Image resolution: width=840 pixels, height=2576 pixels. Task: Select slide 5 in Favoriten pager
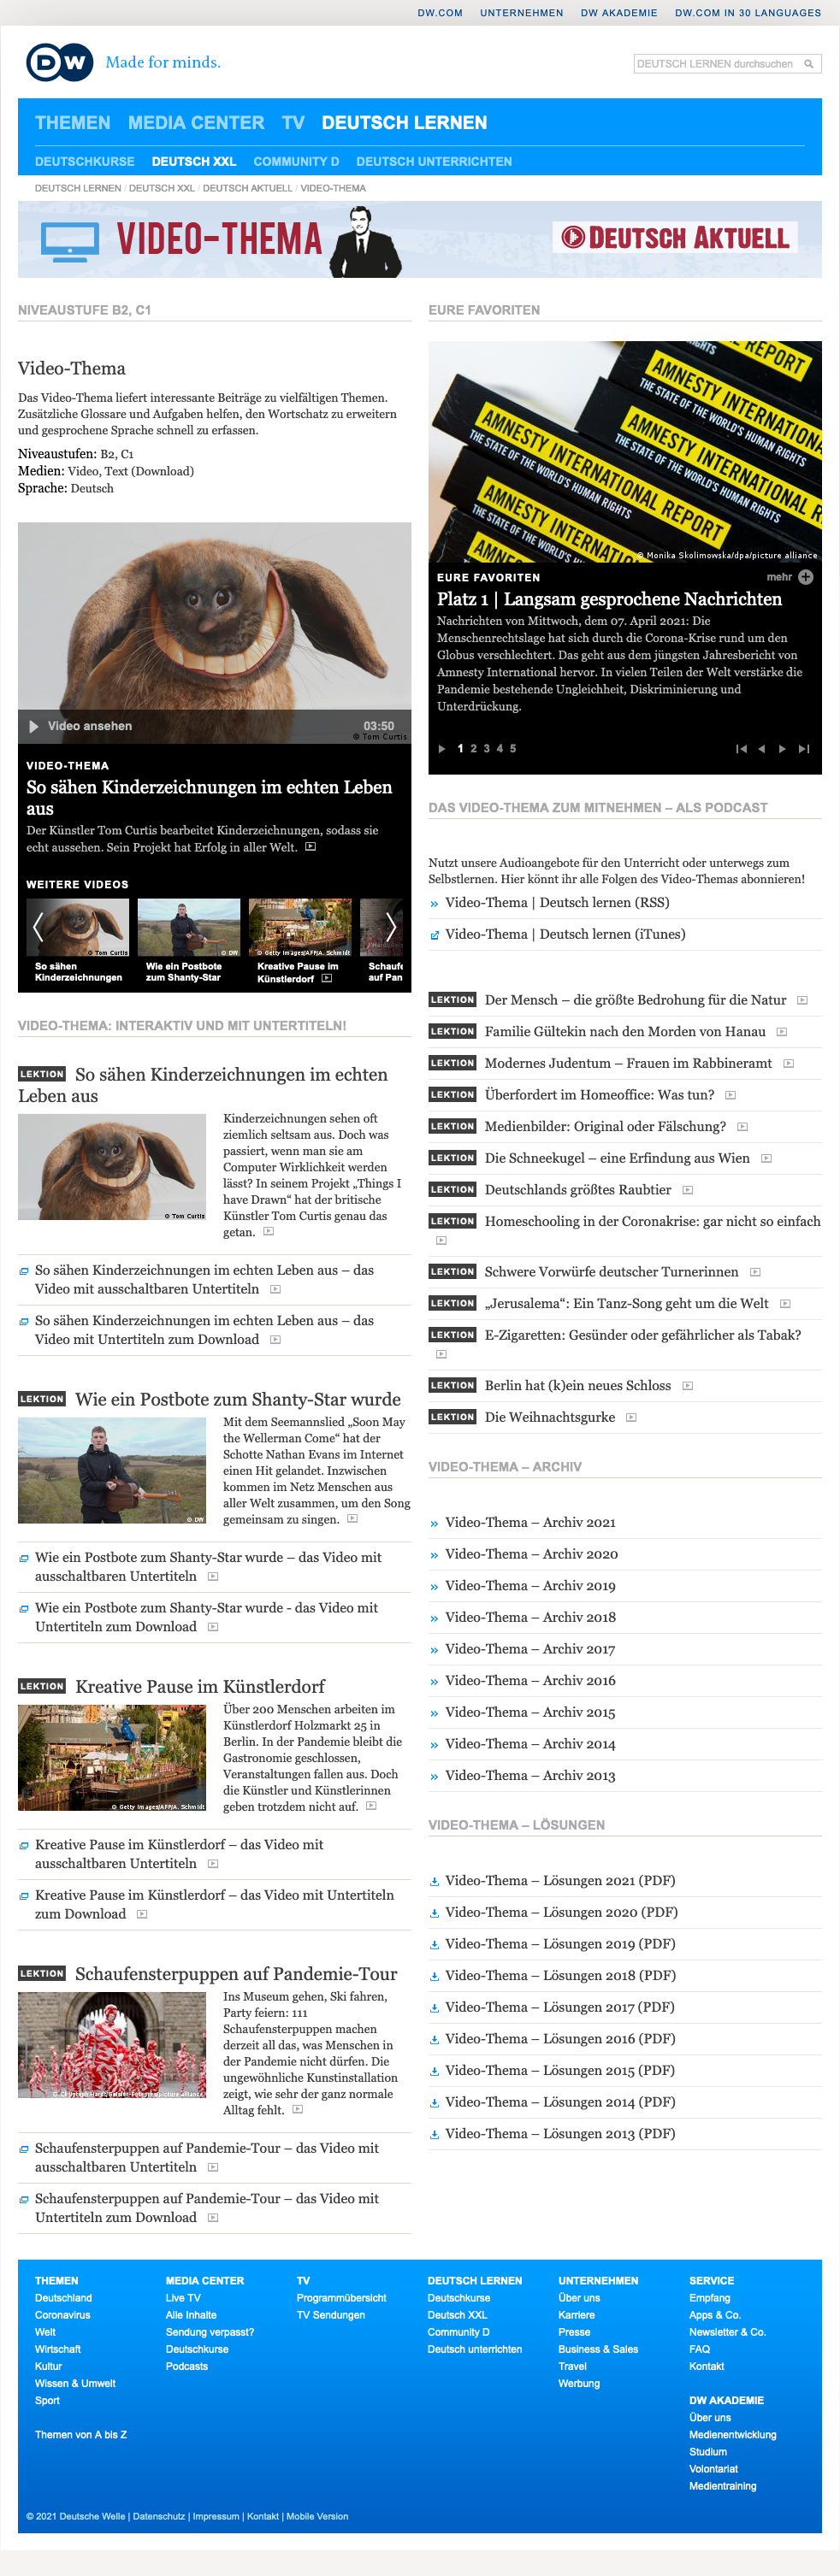[x=513, y=748]
